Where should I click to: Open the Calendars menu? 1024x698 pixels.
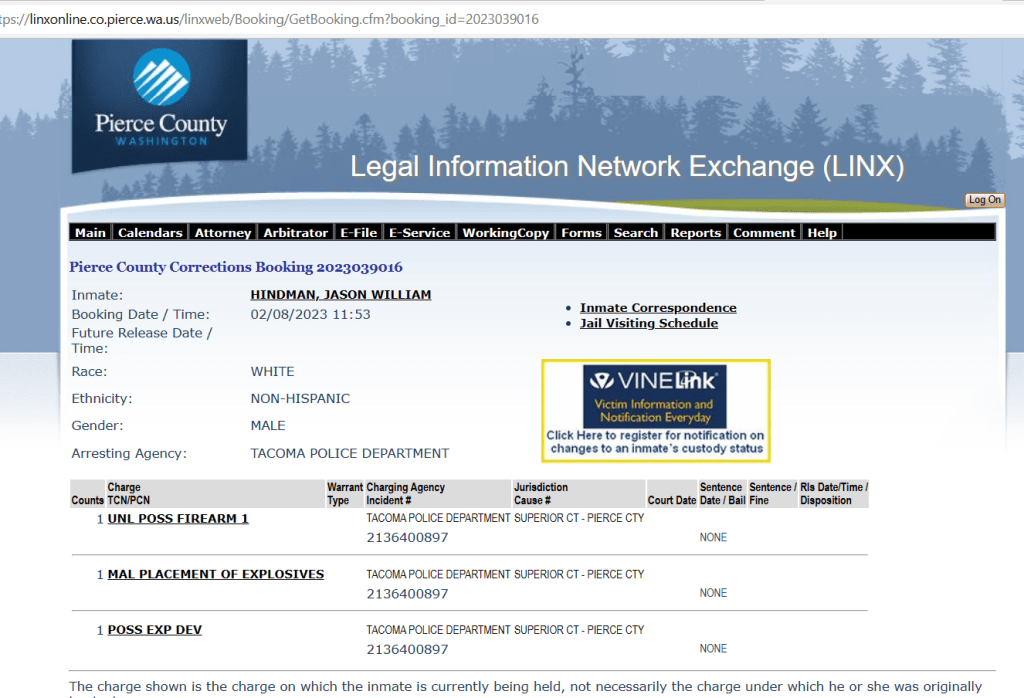150,232
